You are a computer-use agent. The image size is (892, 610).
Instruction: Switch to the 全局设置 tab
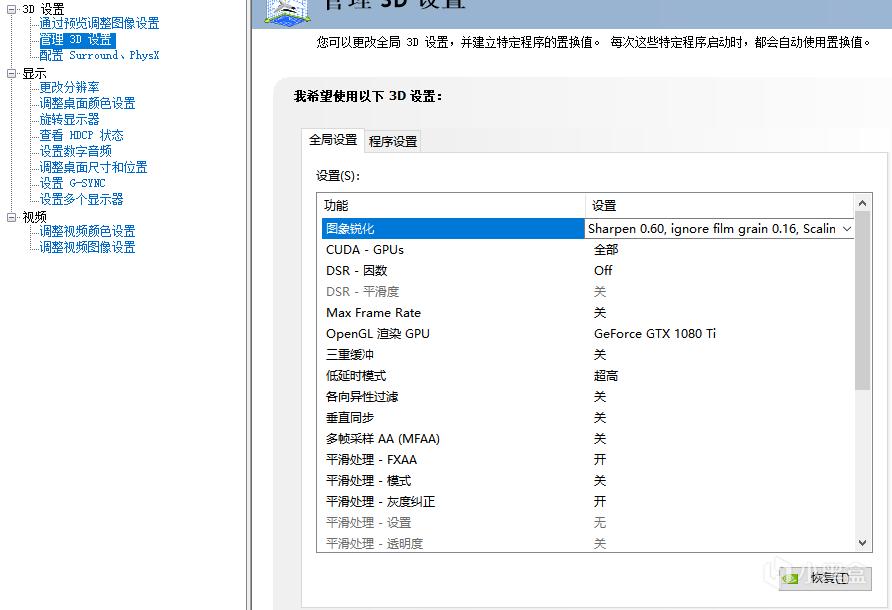point(333,140)
